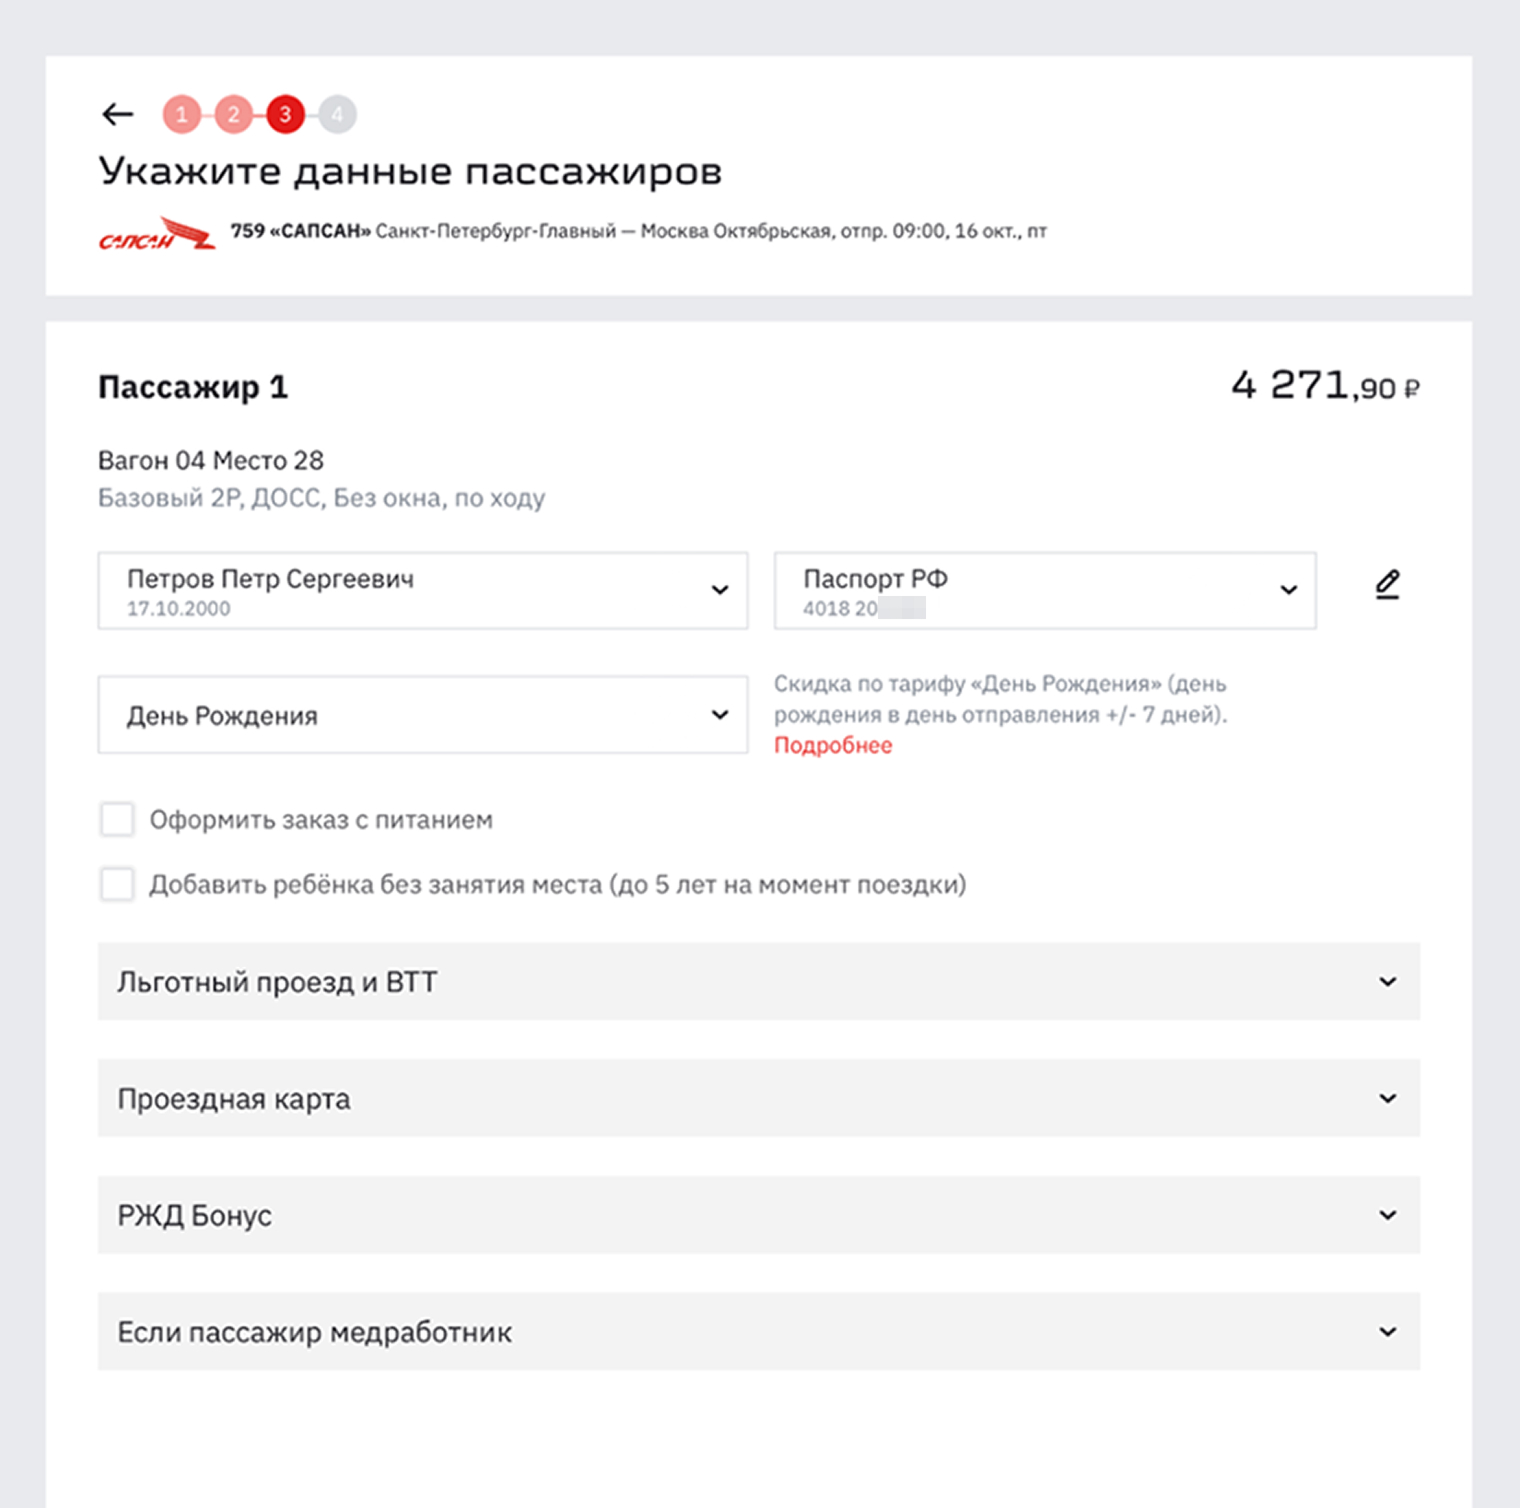1520x1508 pixels.
Task: Expand Если пассажир медработник section
Action: [759, 1332]
